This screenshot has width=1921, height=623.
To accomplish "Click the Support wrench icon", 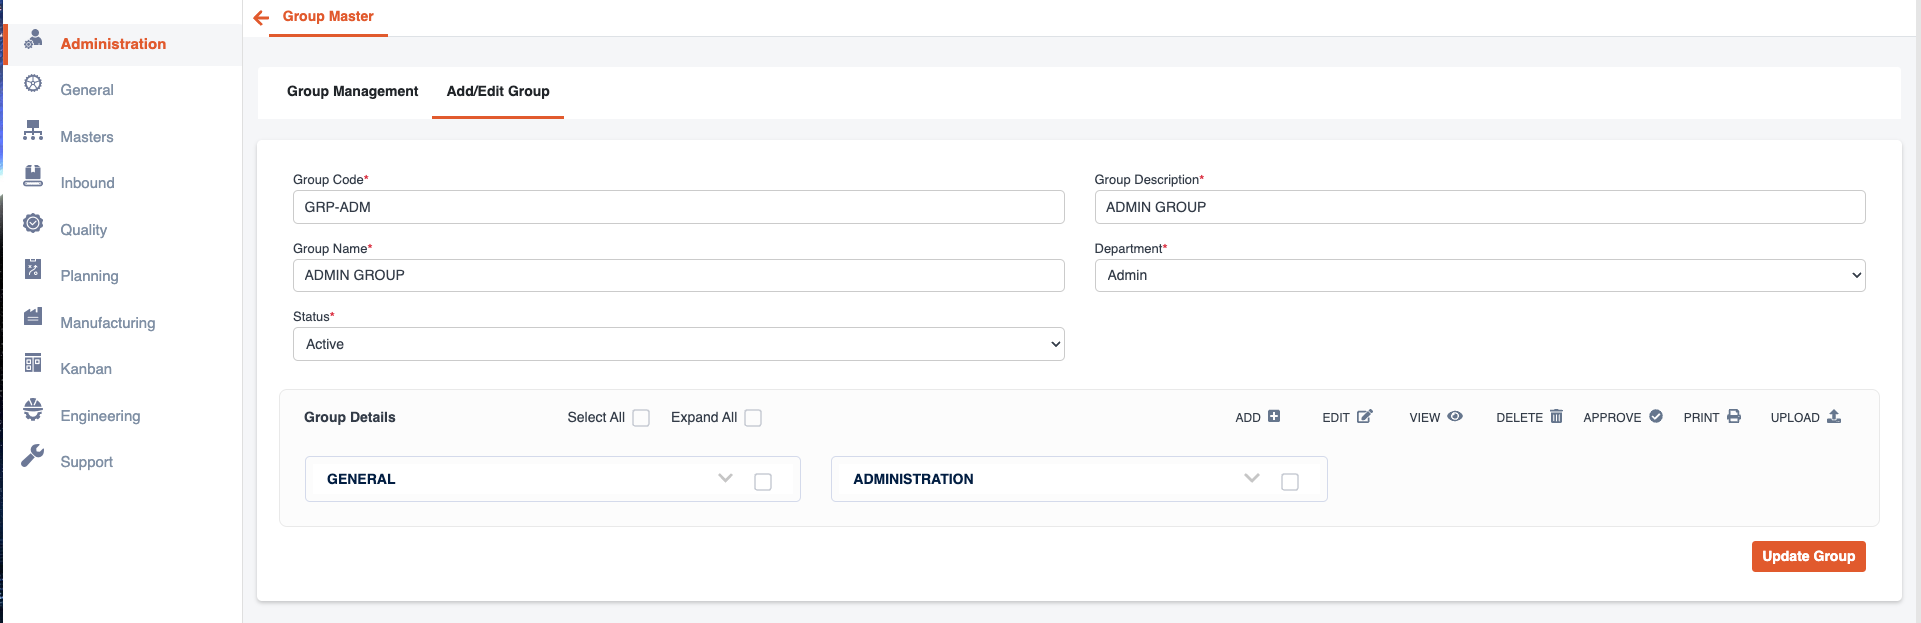I will 33,456.
